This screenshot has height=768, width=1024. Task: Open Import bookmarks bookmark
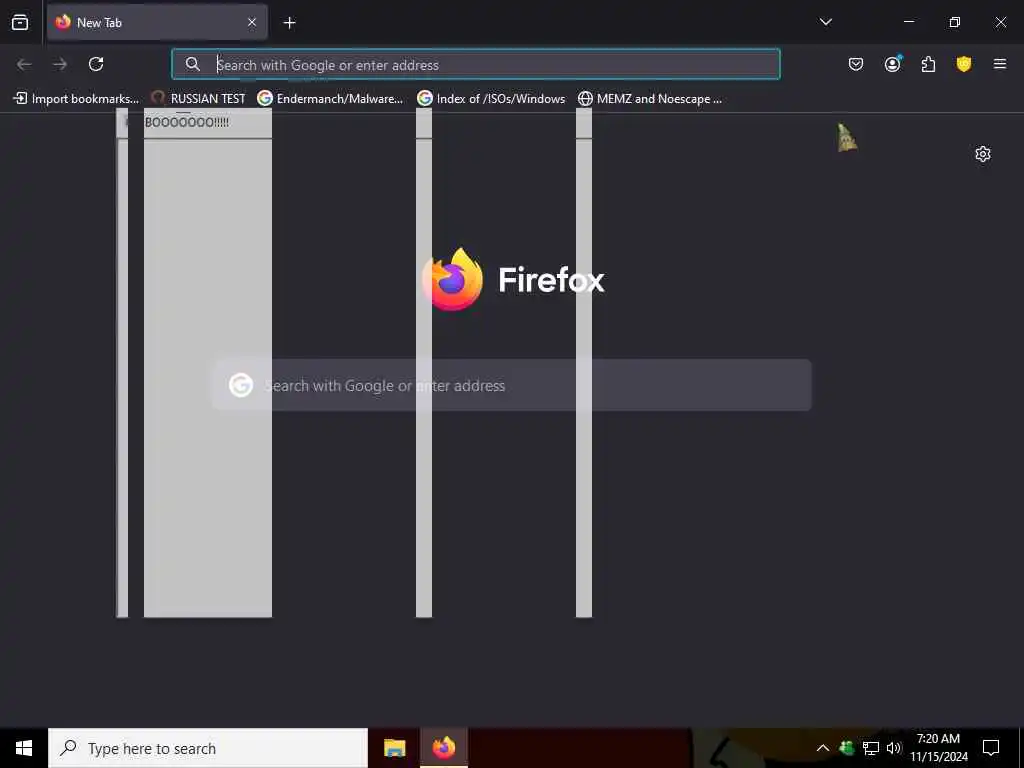76,99
